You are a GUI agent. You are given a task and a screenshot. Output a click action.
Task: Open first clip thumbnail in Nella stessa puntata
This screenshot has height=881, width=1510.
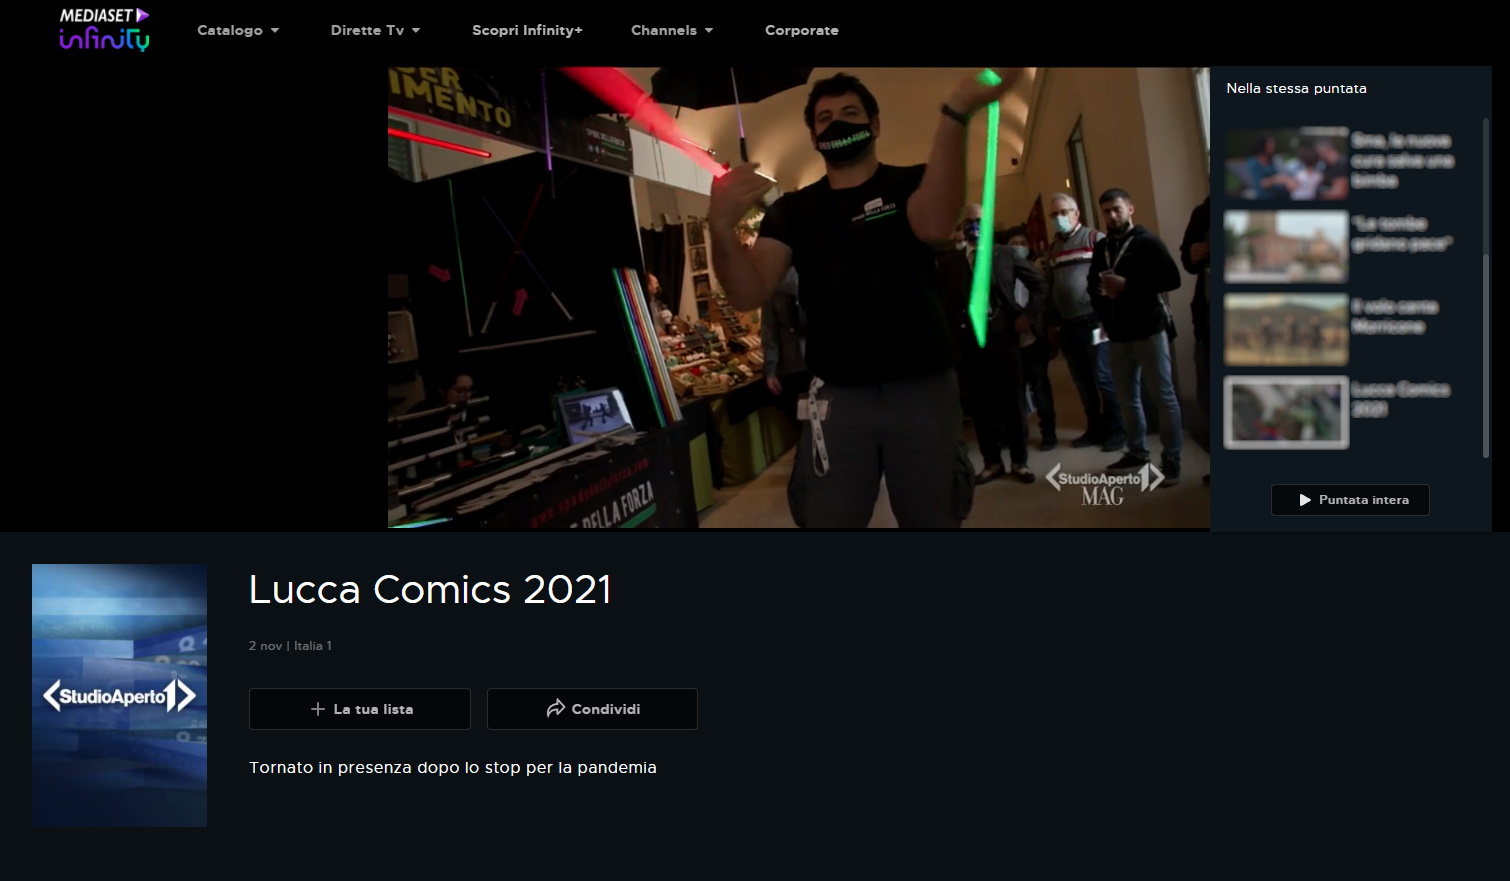[x=1286, y=163]
